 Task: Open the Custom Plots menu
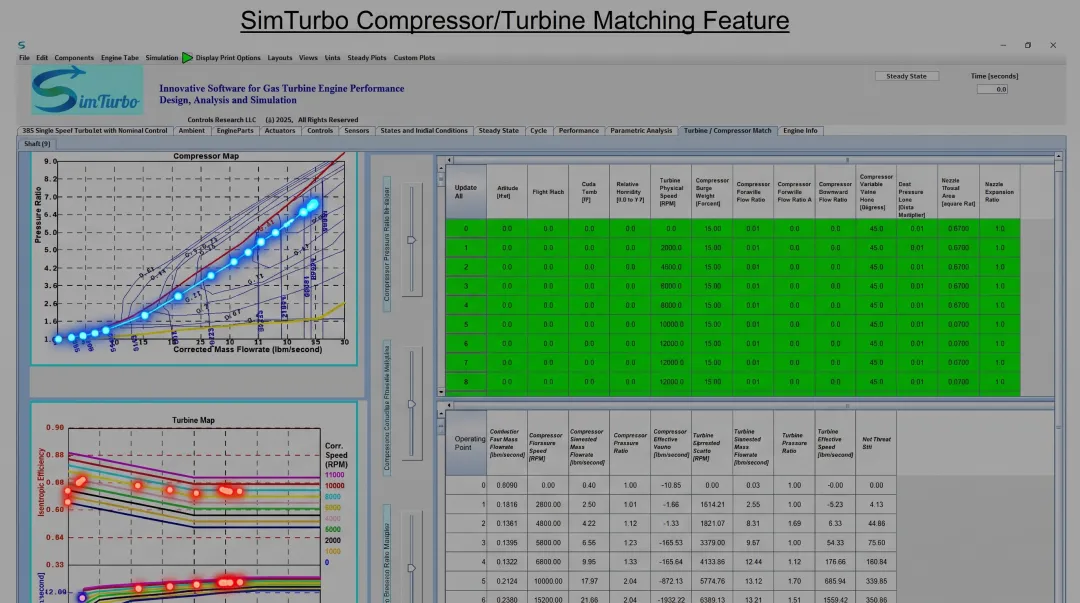click(x=414, y=58)
